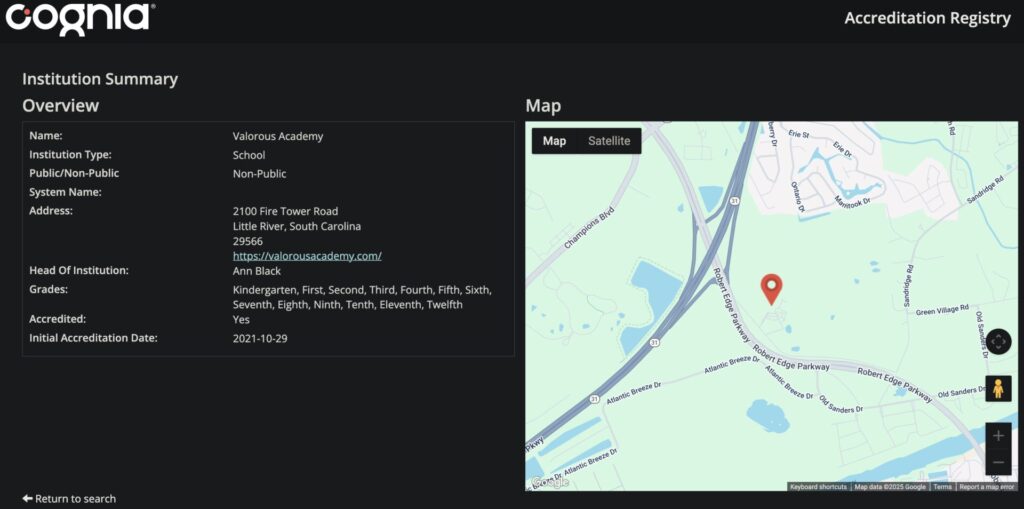Viewport: 1024px width, 509px height.
Task: Select the name Valorous Academy
Action: [278, 137]
